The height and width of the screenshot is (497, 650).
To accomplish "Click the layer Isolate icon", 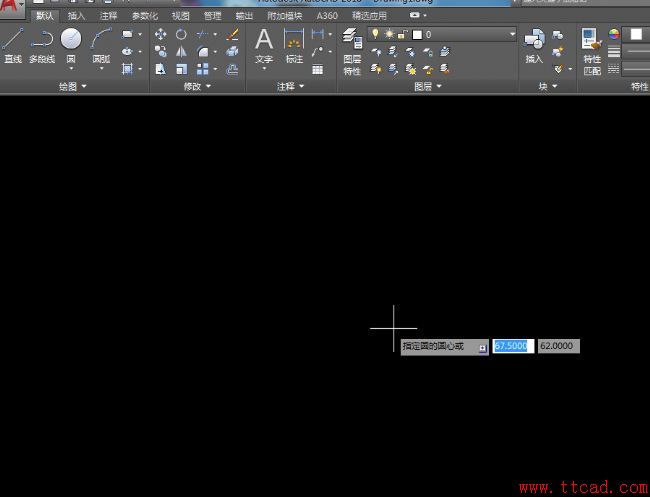I will pos(393,51).
